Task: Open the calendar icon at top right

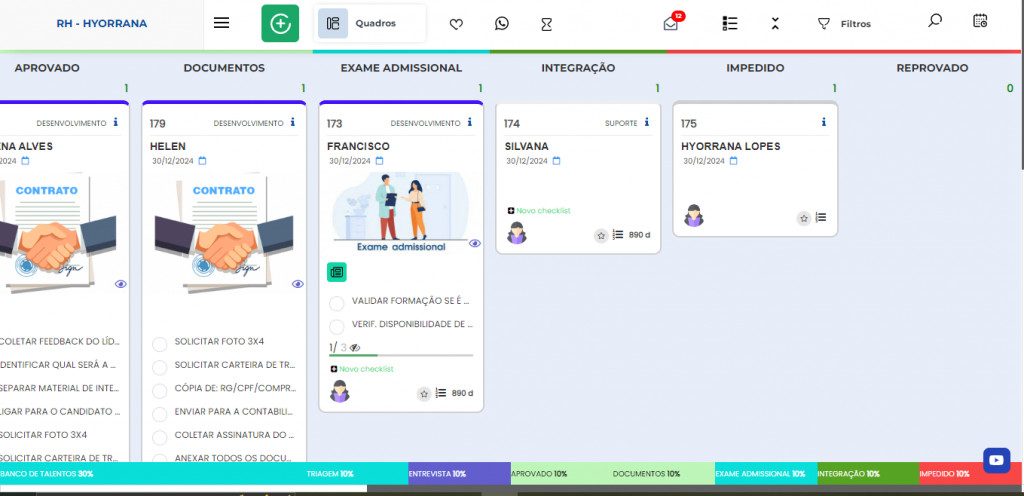Action: [980, 20]
